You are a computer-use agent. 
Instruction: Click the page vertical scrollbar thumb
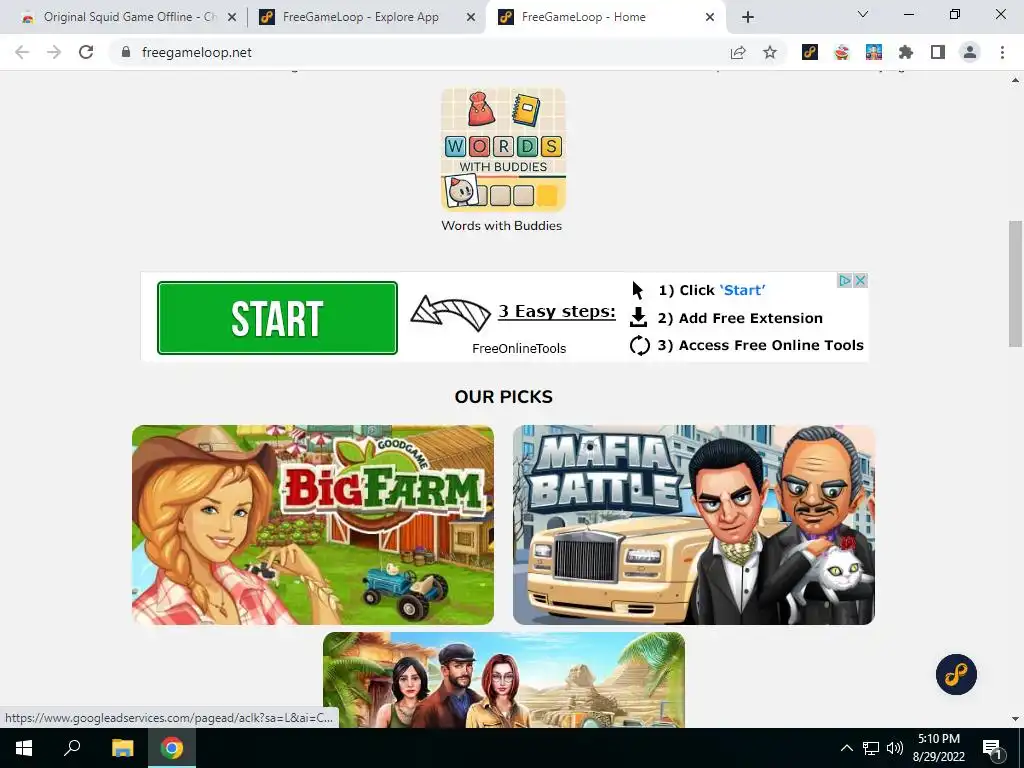point(1015,284)
